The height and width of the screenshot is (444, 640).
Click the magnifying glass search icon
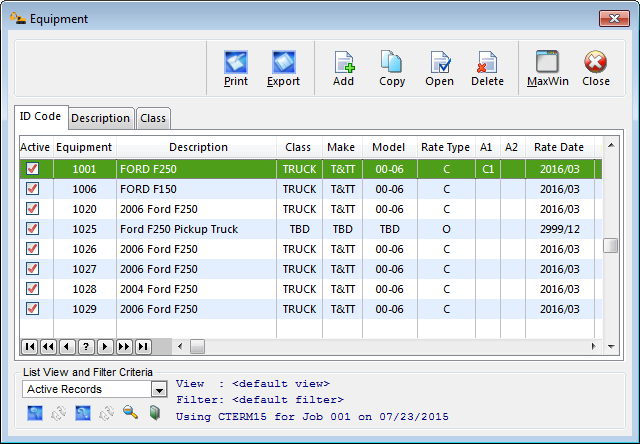(x=130, y=413)
